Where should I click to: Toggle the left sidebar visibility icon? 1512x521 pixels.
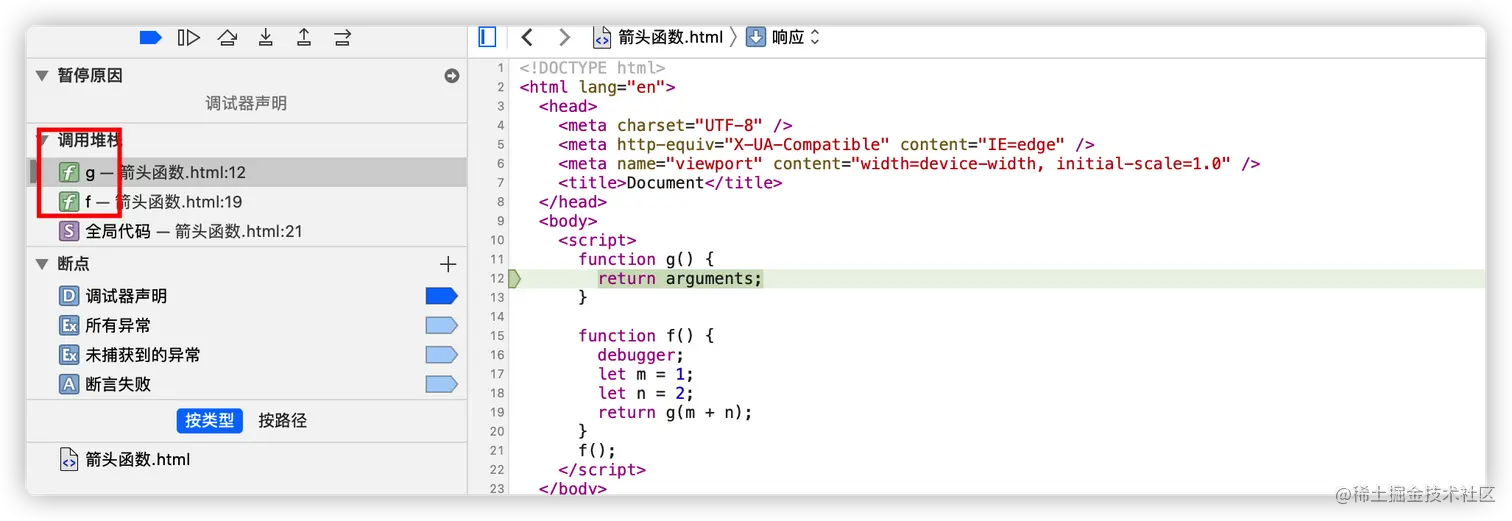tap(487, 37)
